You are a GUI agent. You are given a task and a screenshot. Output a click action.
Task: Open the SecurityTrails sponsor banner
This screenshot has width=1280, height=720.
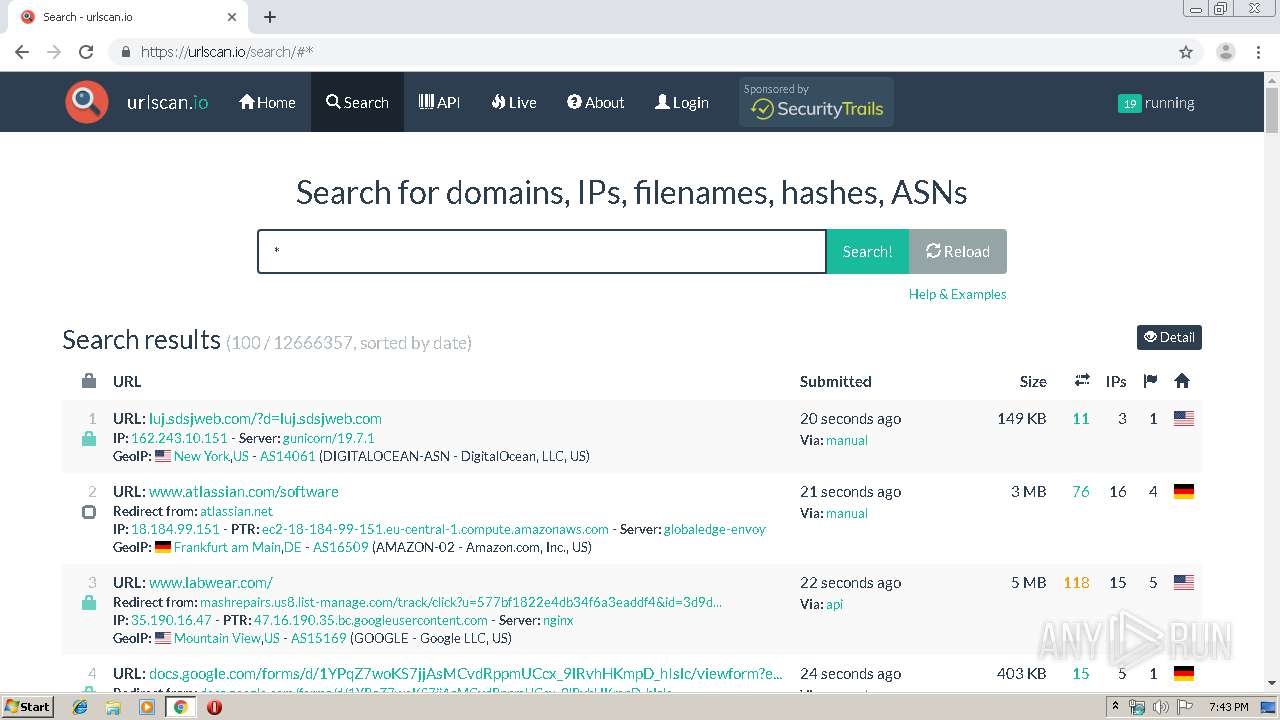816,102
